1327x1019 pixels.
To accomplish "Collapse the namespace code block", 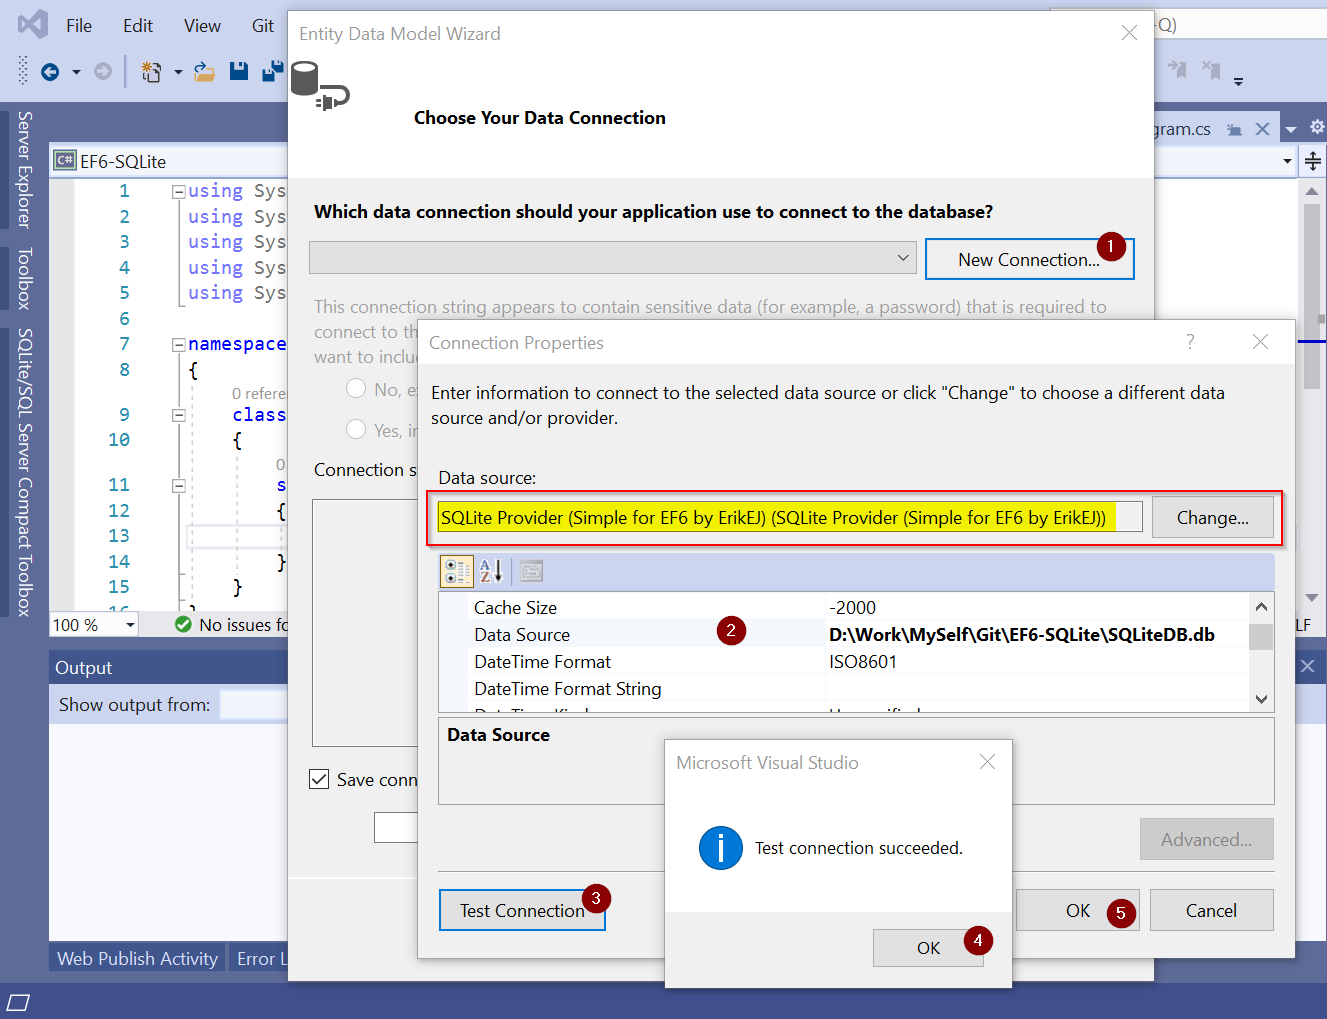I will [178, 344].
